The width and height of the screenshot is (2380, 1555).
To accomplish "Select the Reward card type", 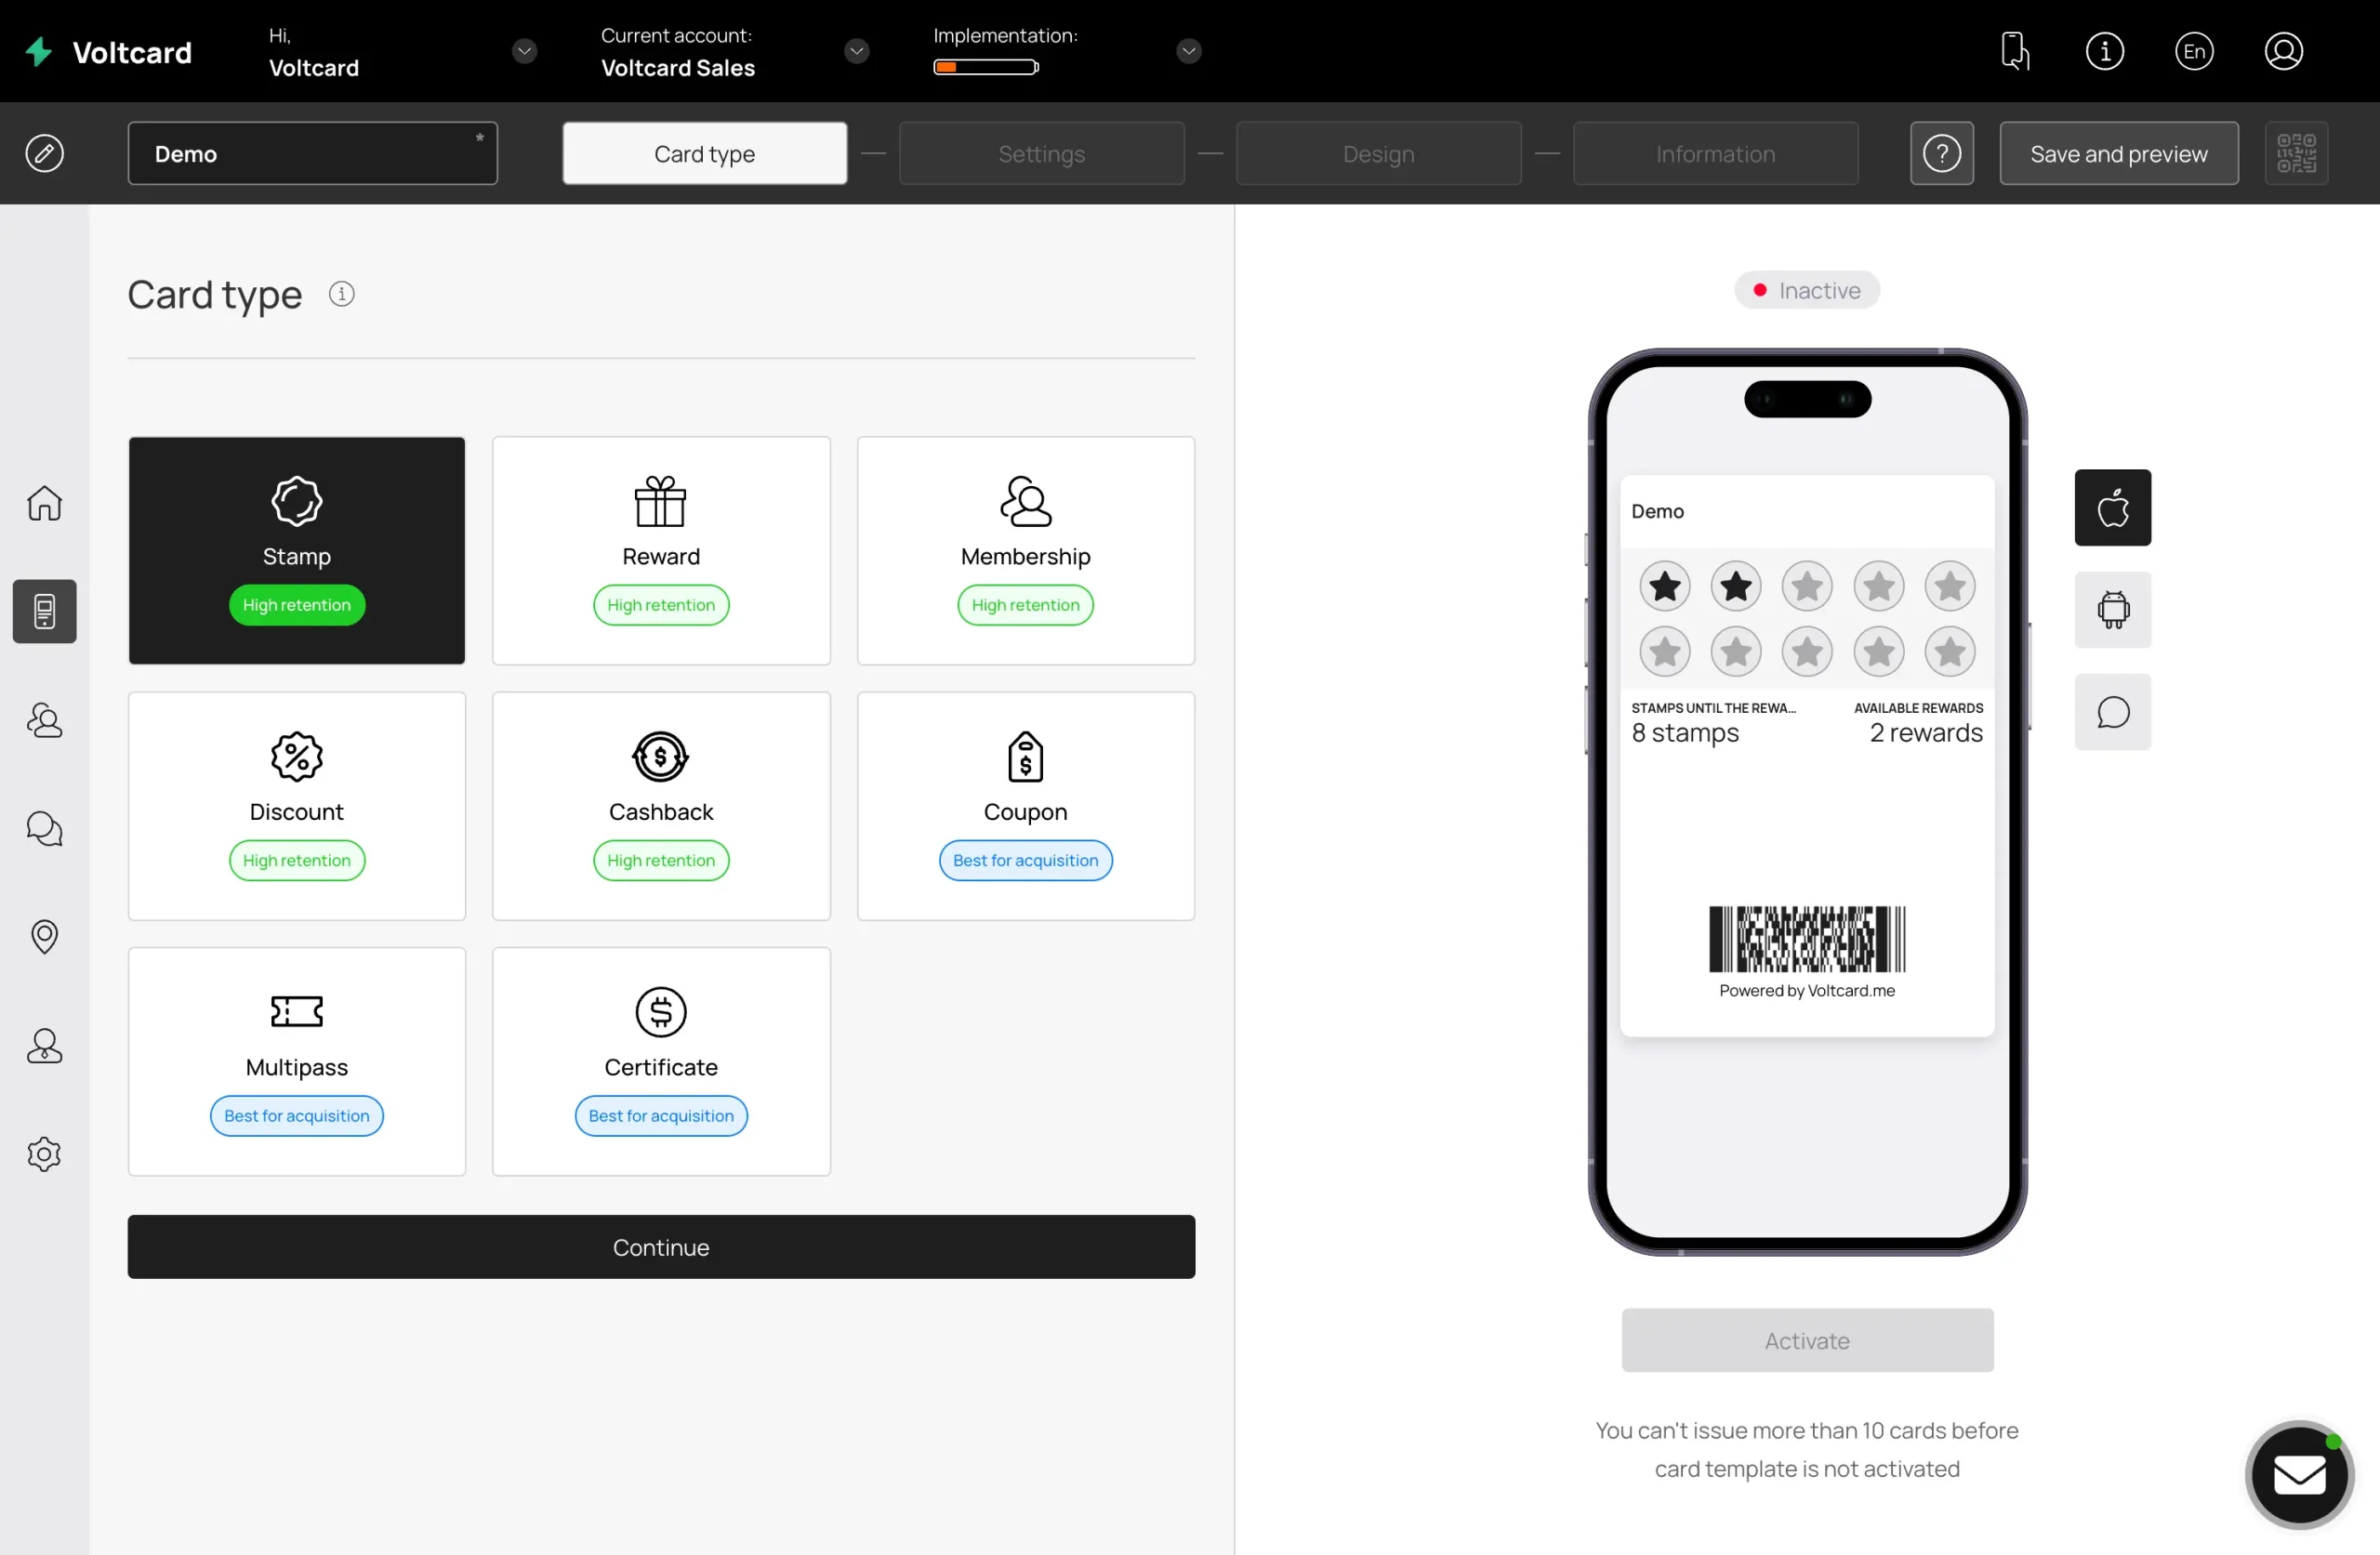I will click(x=661, y=551).
